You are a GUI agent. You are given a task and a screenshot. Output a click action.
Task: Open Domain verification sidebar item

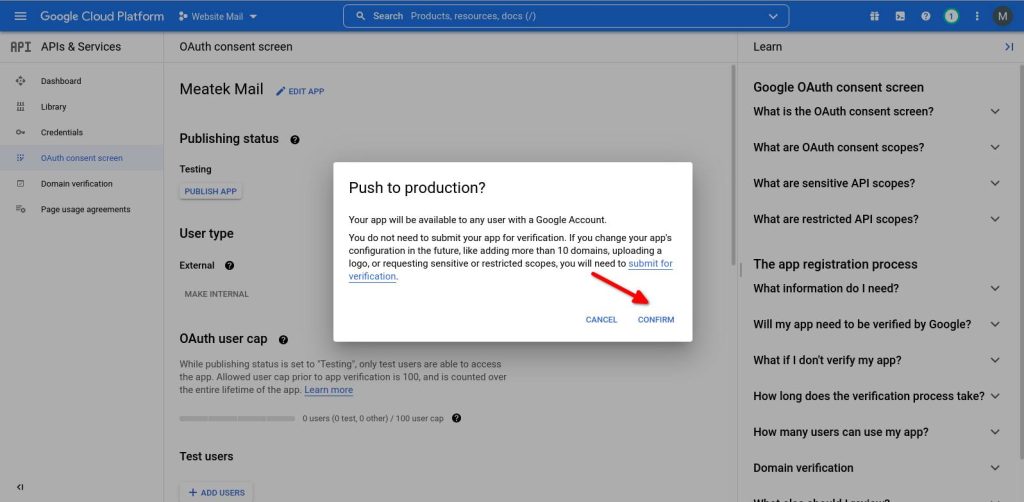click(x=82, y=183)
